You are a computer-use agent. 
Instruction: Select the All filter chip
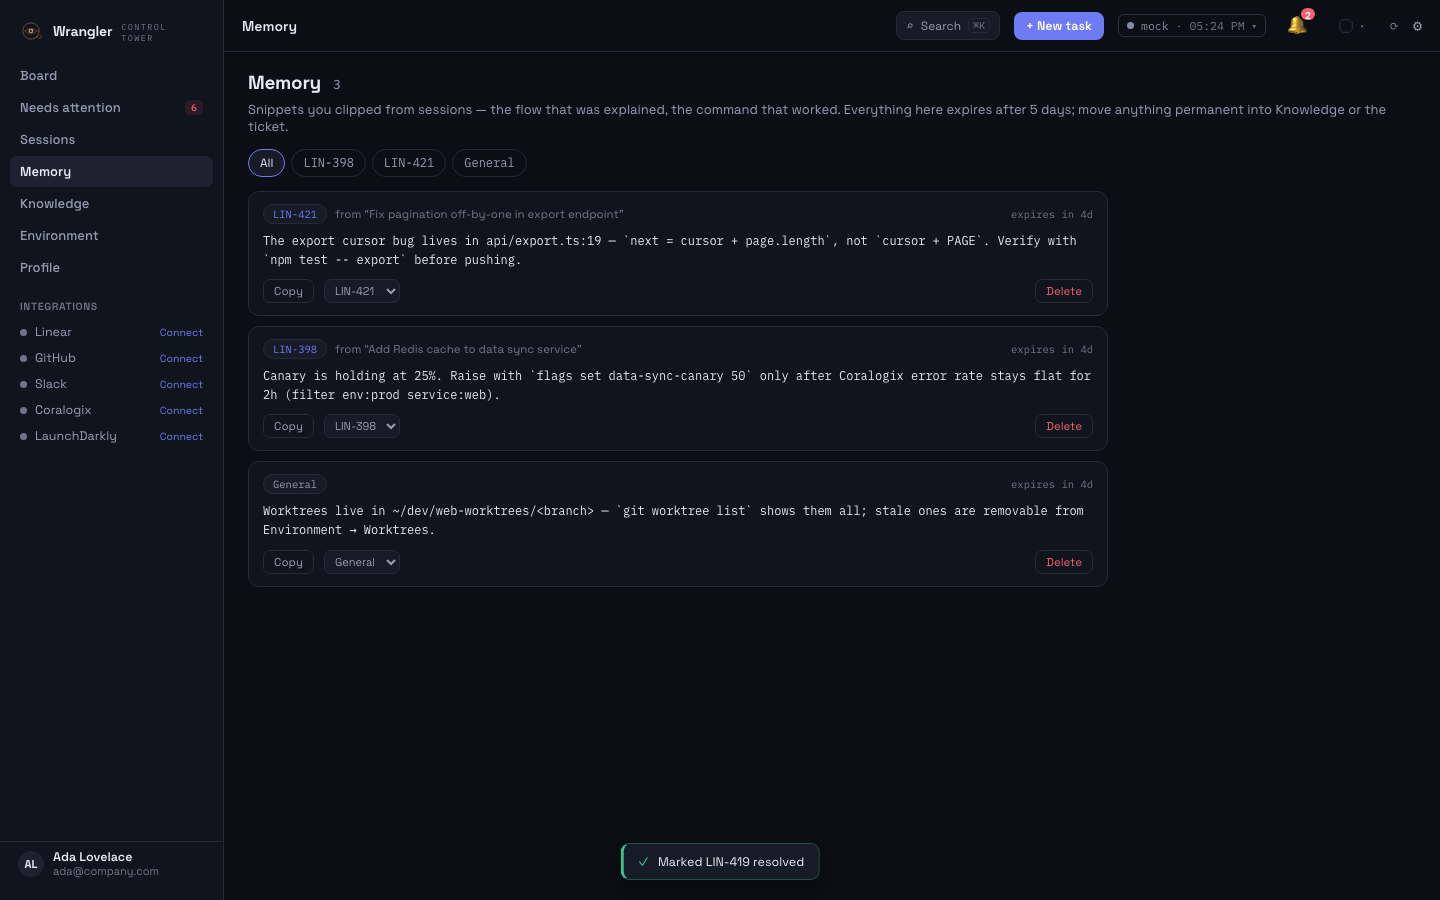266,163
